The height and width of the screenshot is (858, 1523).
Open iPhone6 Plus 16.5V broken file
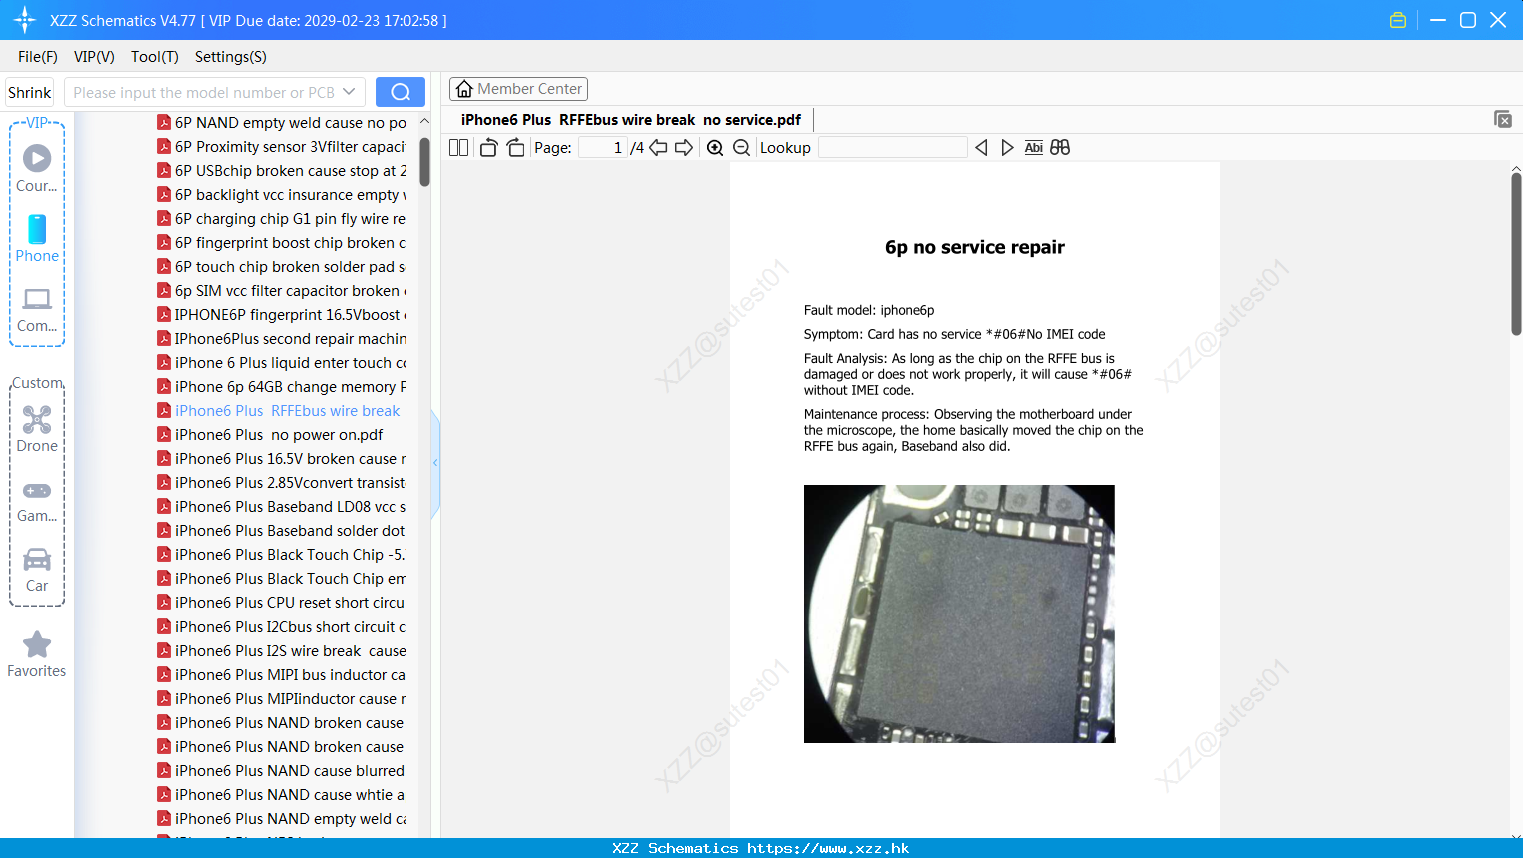coord(282,458)
